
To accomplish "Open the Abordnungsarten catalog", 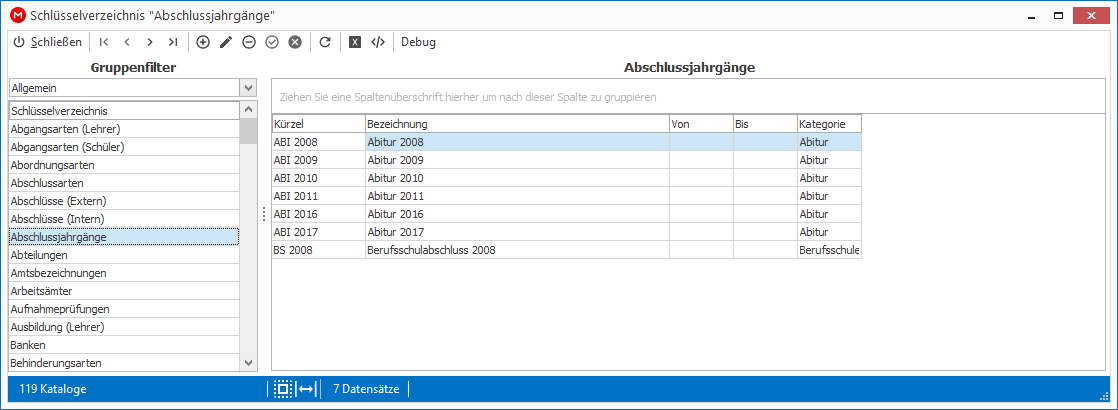I will click(123, 165).
